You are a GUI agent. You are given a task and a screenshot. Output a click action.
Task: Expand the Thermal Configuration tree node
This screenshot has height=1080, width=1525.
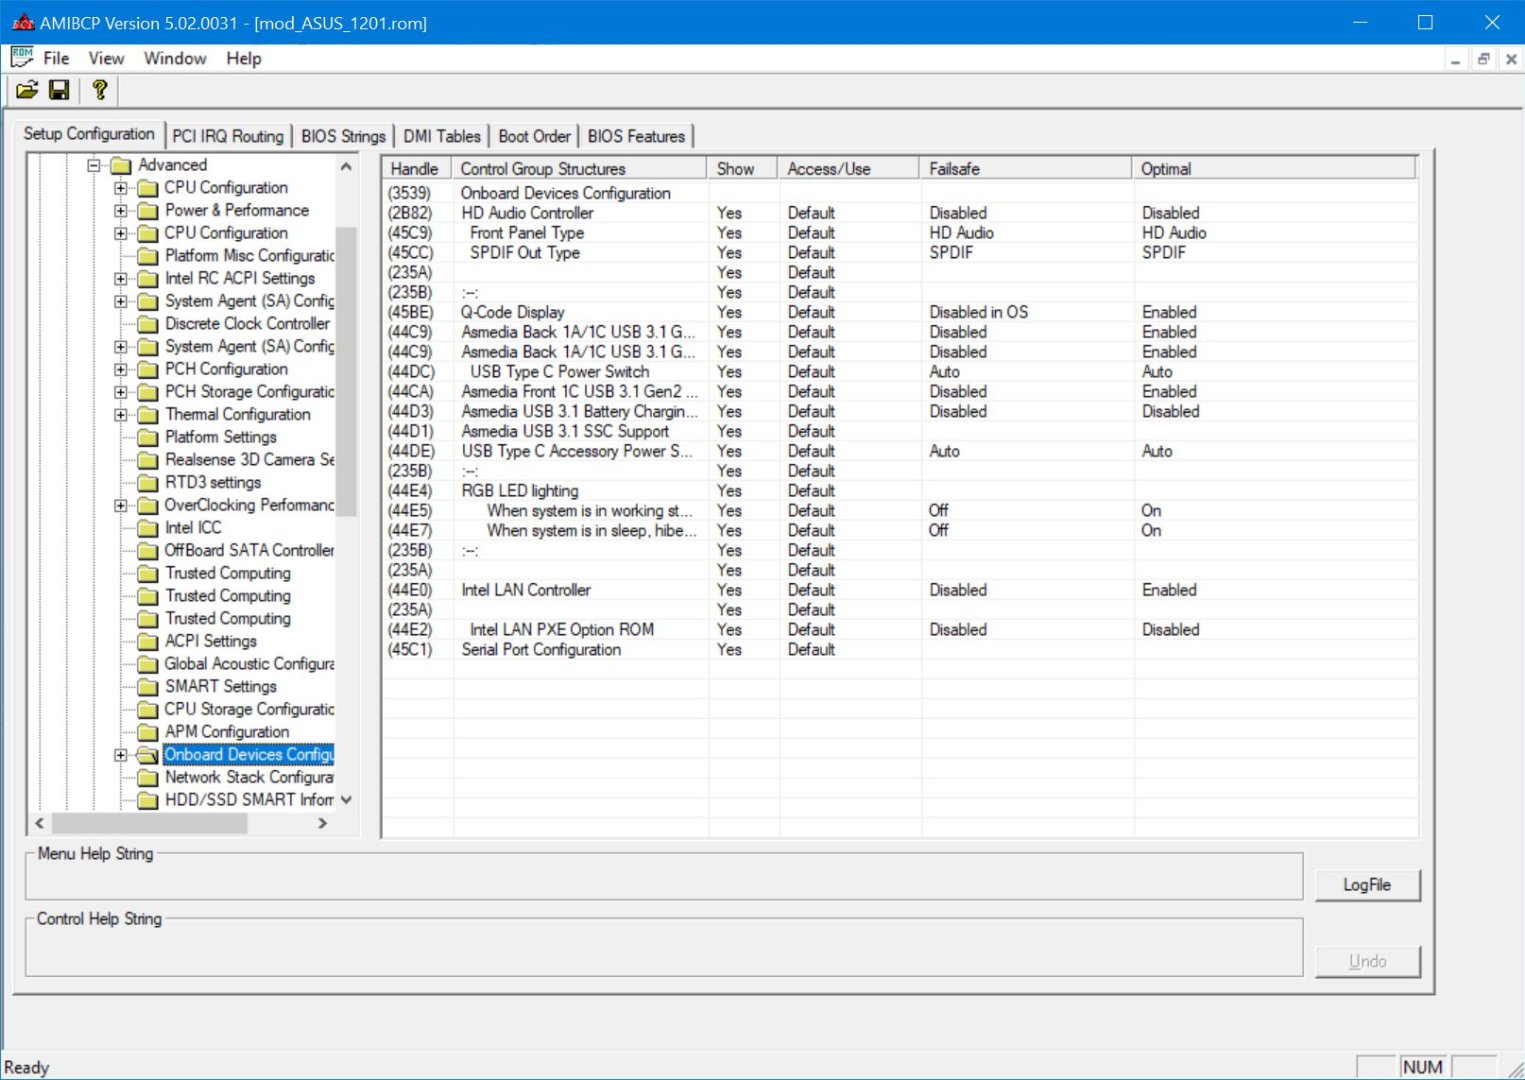(x=121, y=415)
